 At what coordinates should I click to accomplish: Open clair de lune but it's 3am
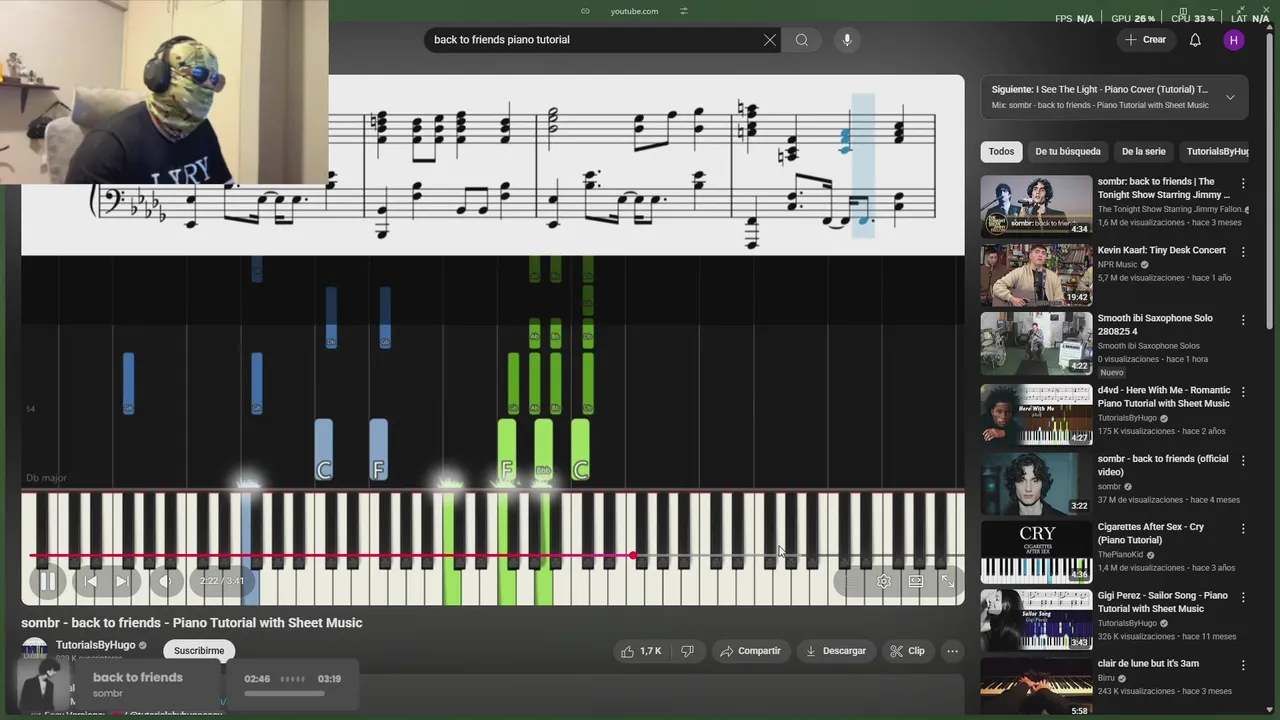[x=1036, y=688]
